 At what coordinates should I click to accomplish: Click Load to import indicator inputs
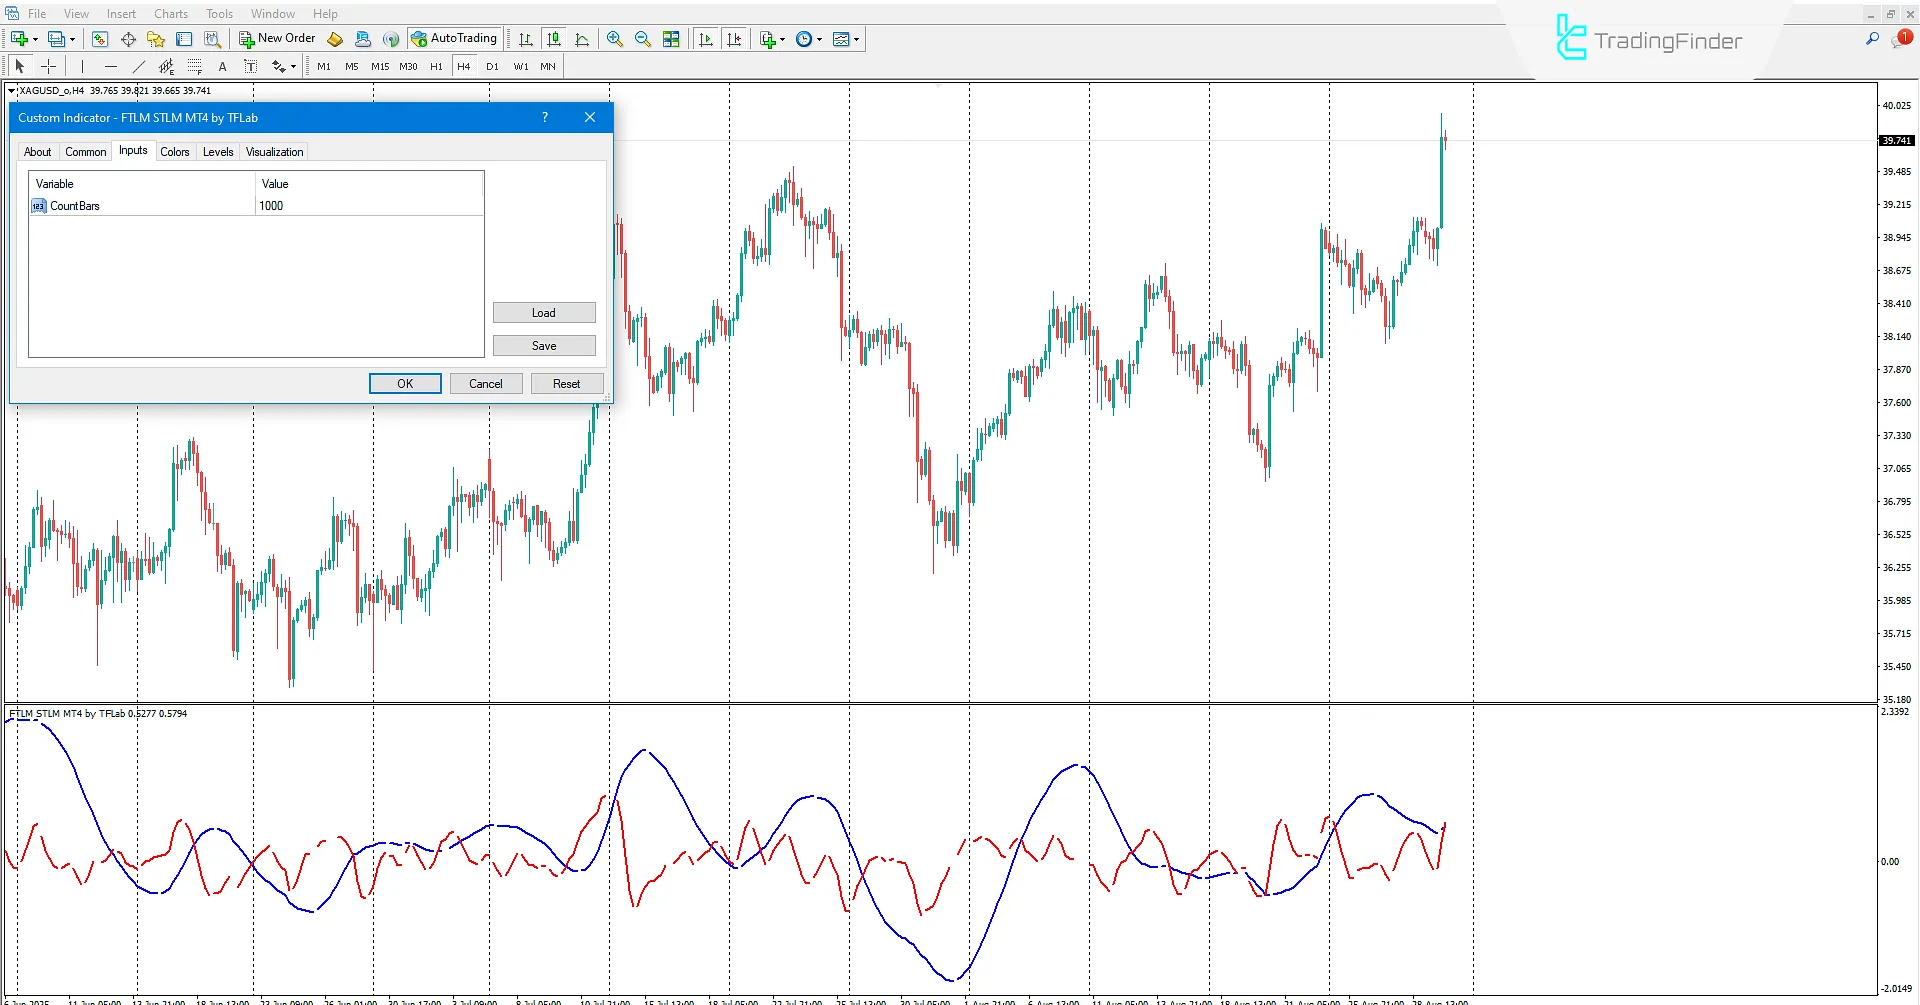tap(544, 312)
